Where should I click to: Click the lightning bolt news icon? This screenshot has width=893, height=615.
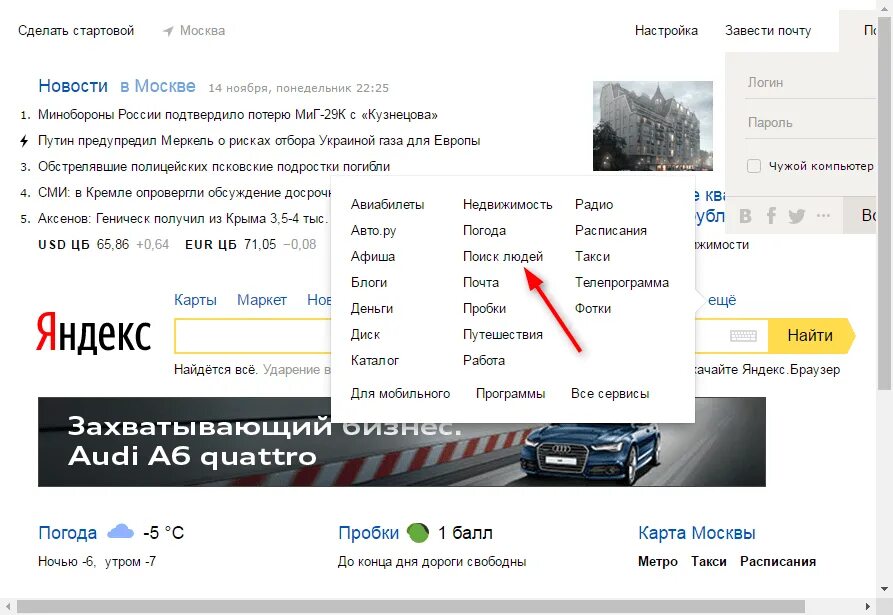click(x=24, y=141)
